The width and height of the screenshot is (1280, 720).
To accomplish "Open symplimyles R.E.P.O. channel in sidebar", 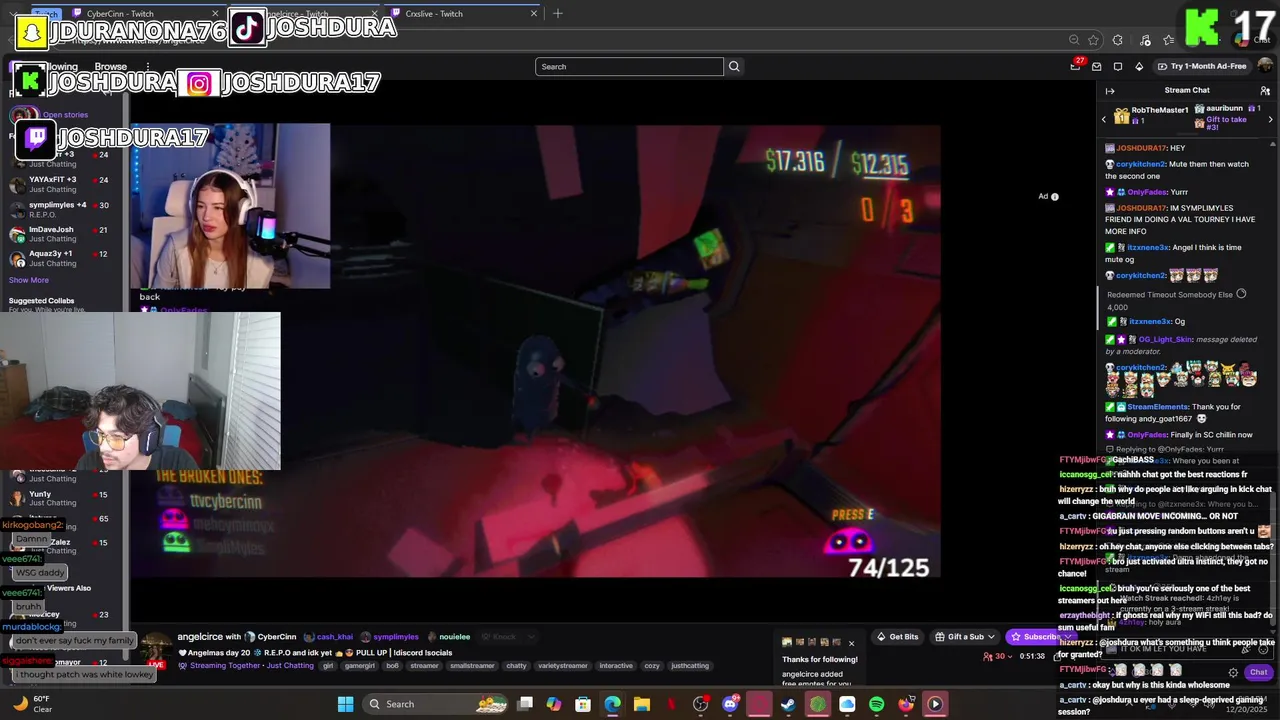I will point(62,209).
